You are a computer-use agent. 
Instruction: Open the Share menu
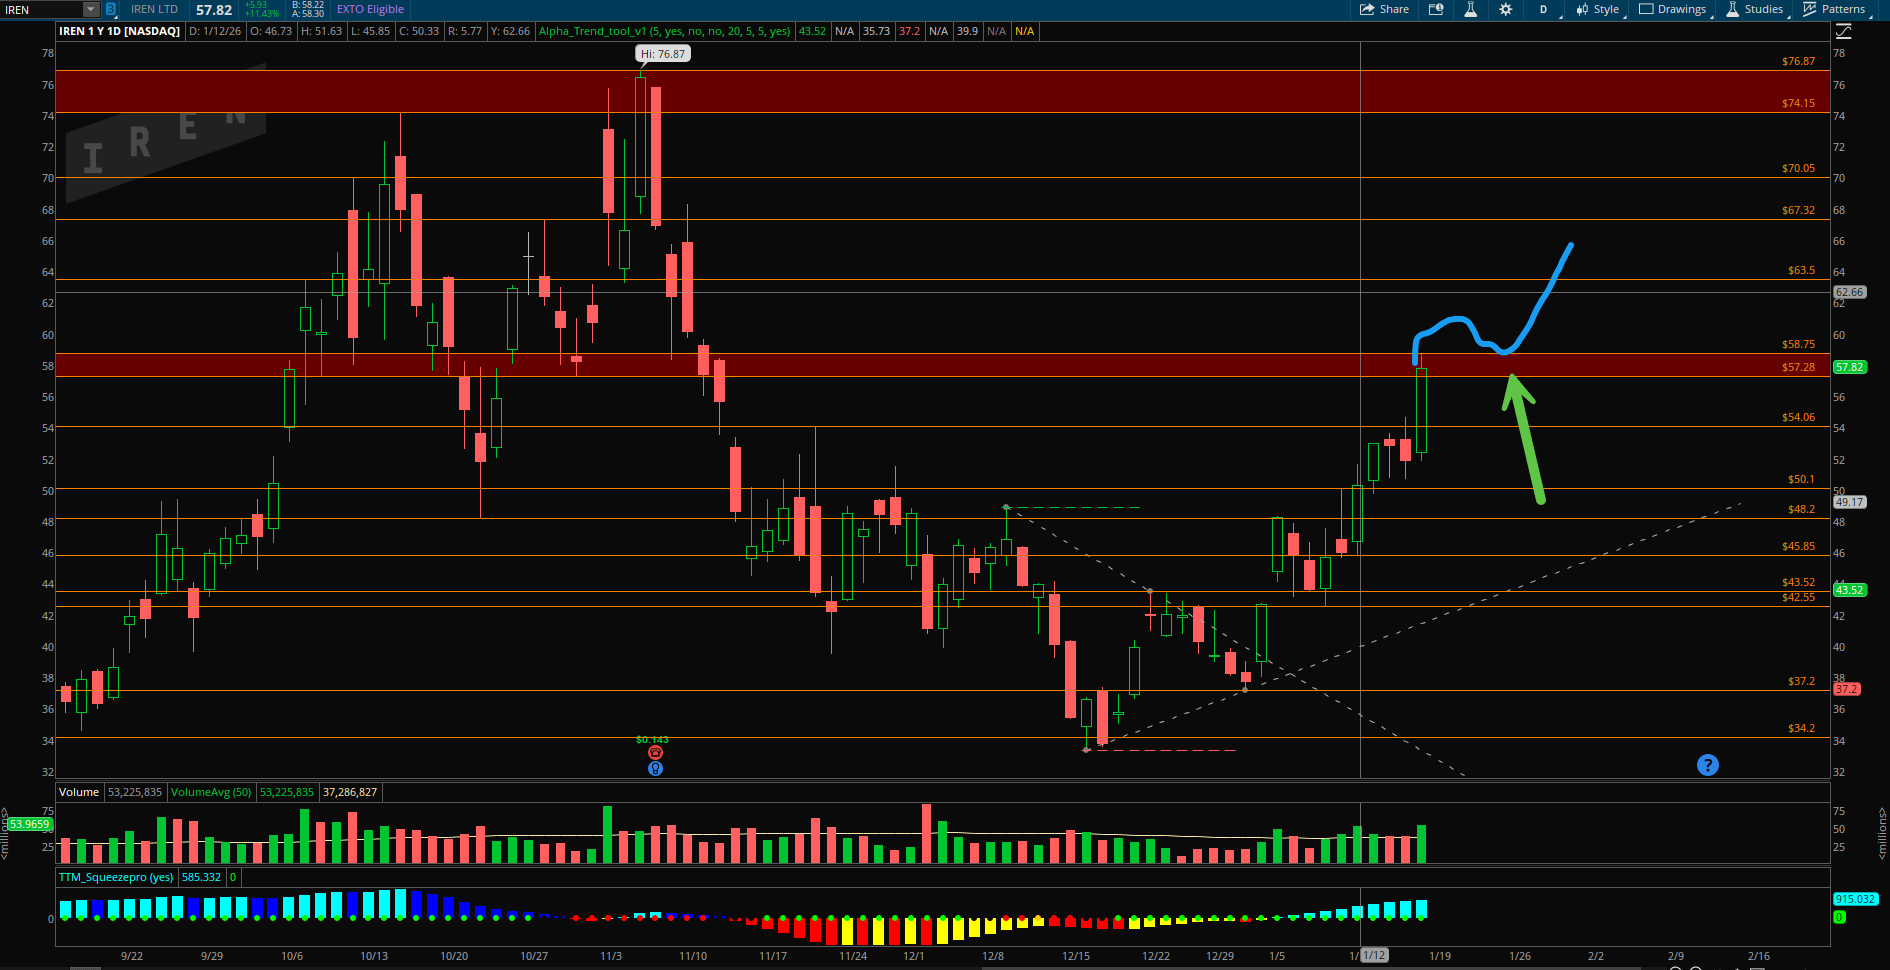pyautogui.click(x=1384, y=9)
